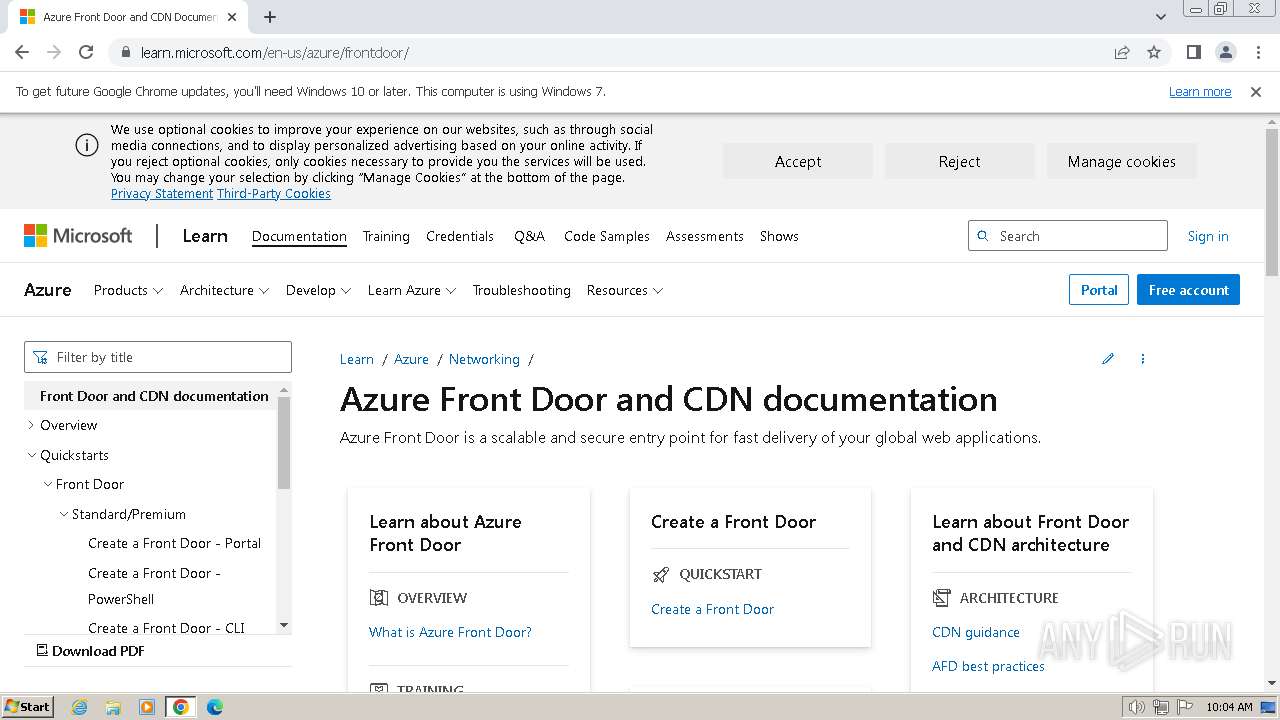This screenshot has width=1280, height=720.
Task: Collapse the Quickstarts tree section
Action: [31, 455]
